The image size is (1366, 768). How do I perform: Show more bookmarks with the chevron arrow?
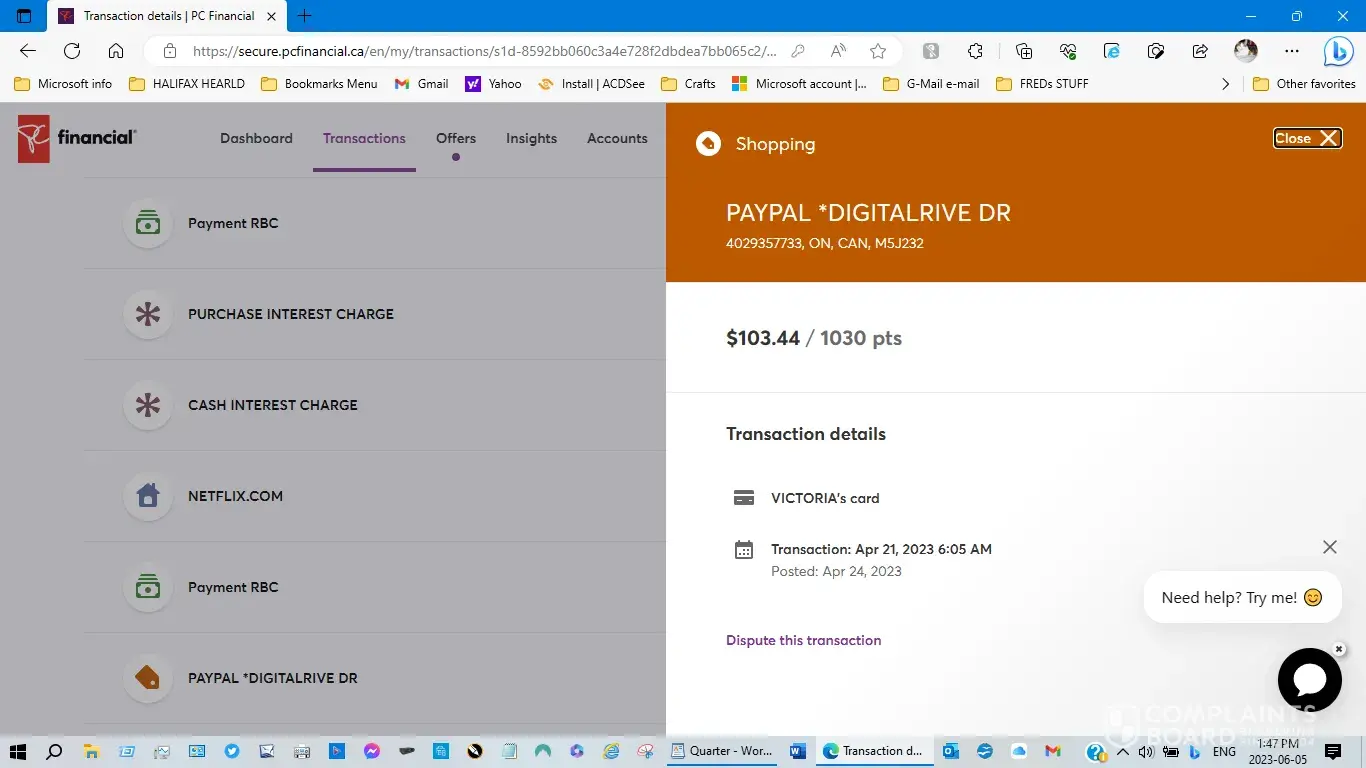[1225, 84]
